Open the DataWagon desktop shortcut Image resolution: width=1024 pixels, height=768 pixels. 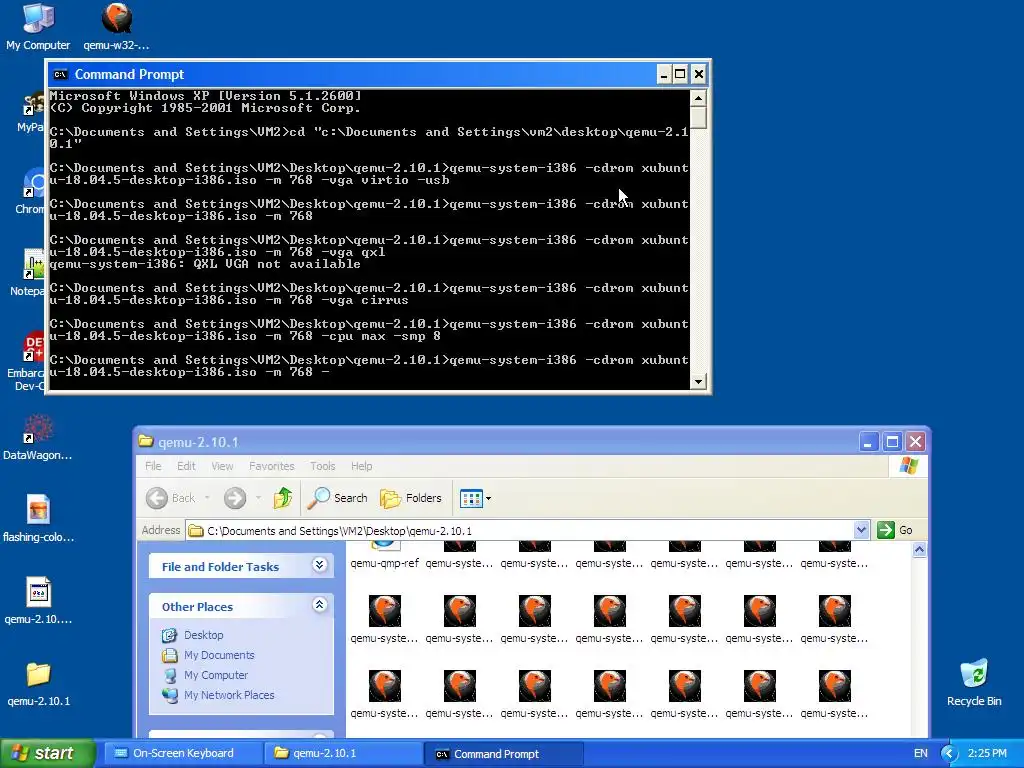[38, 436]
